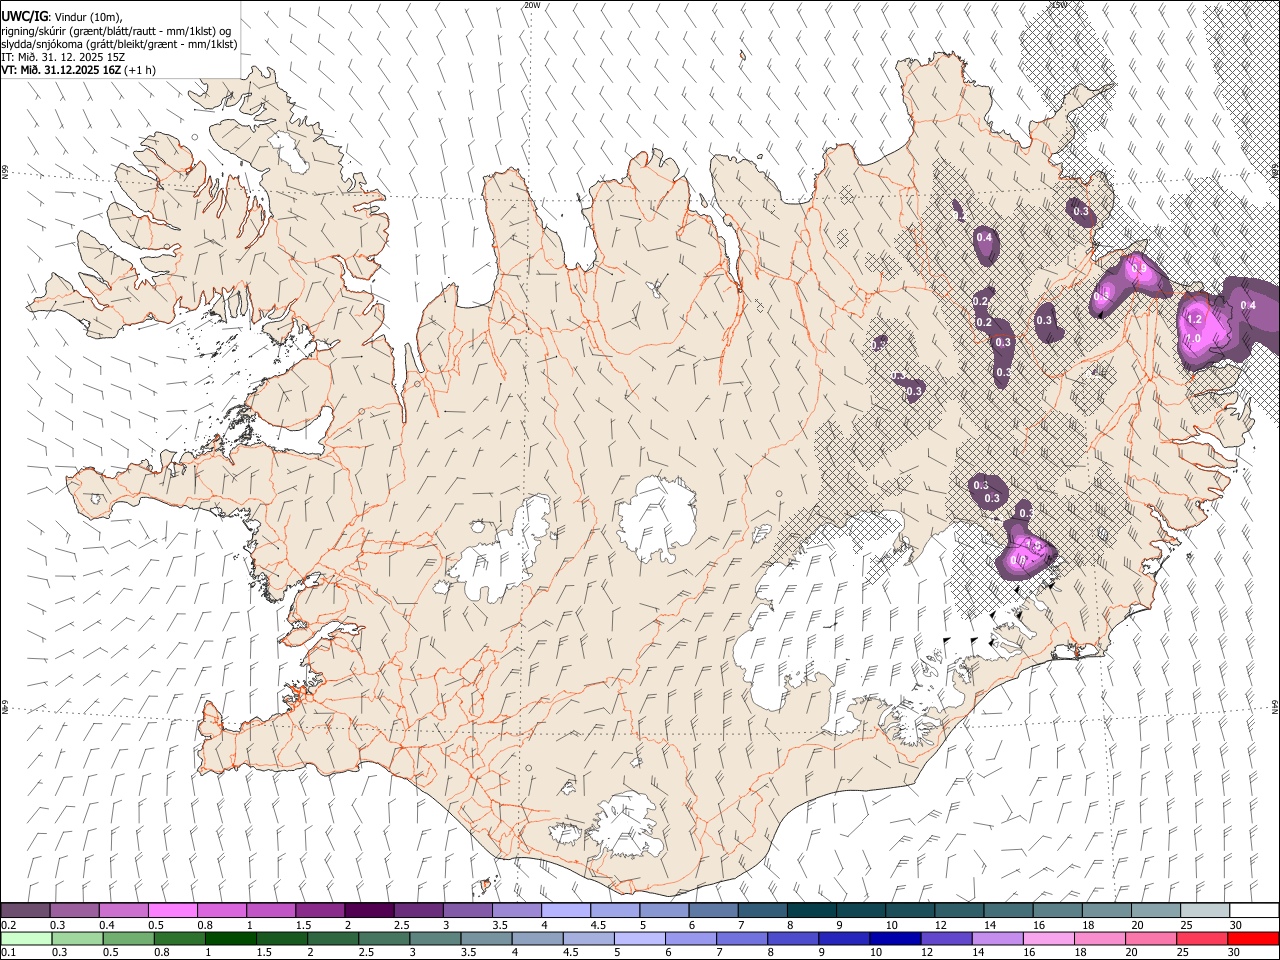Click the light periwinkle swatch labeled 4 on upper legend

(566, 911)
